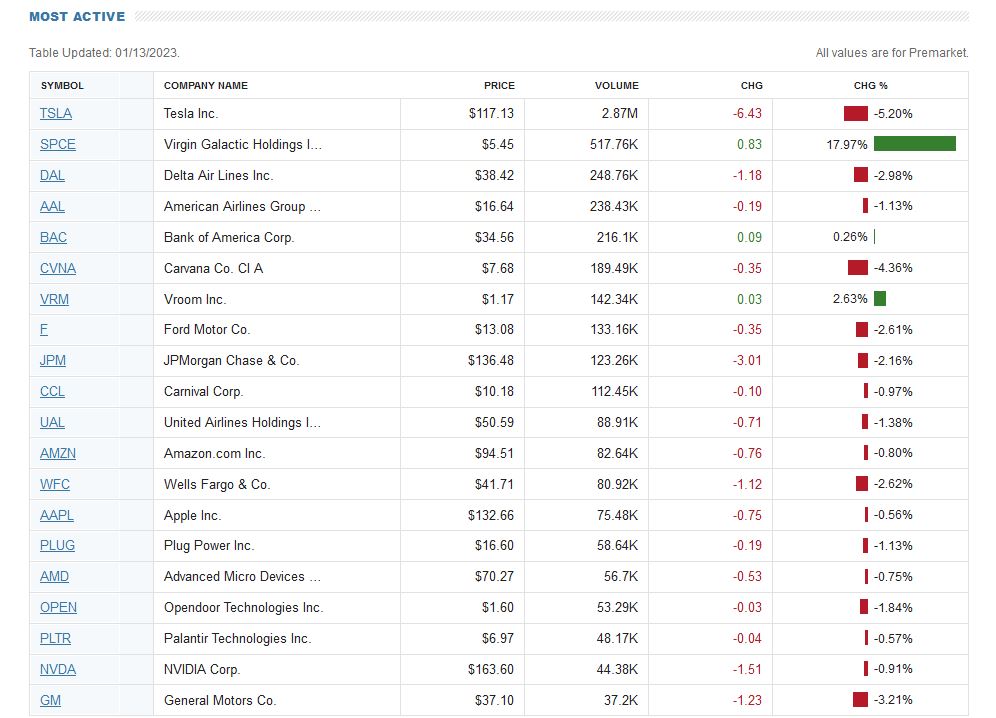
Task: Open the AMZN ticker link
Action: [57, 453]
